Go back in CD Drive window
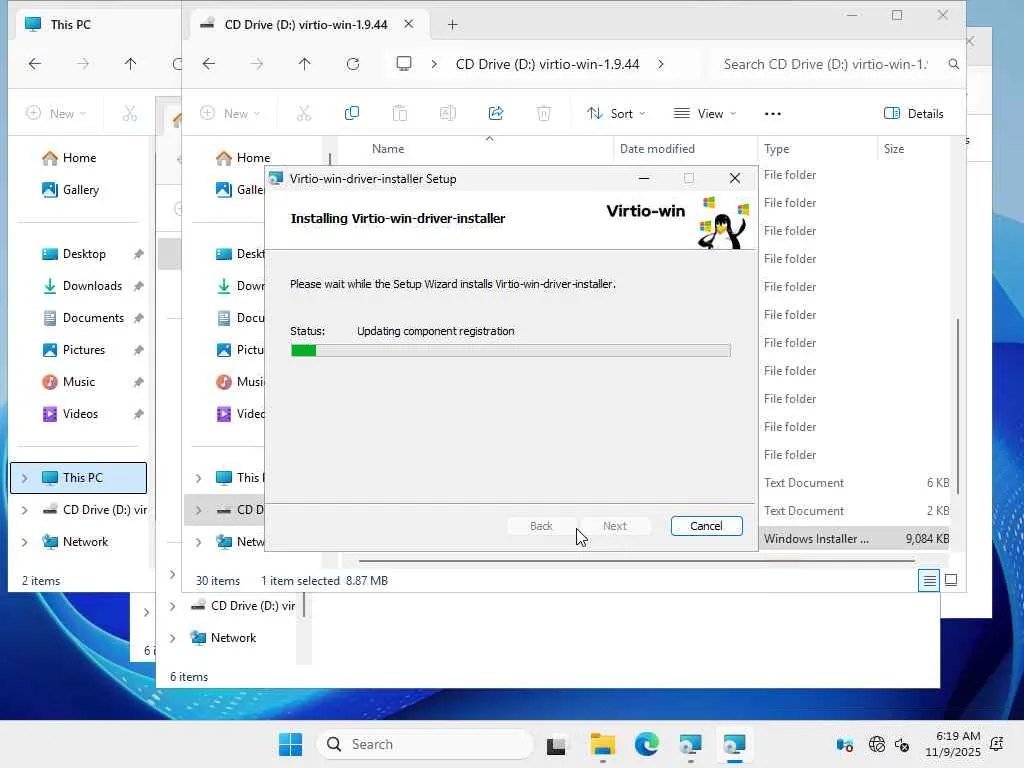Screen dimensions: 1024x768 pyautogui.click(x=208, y=63)
